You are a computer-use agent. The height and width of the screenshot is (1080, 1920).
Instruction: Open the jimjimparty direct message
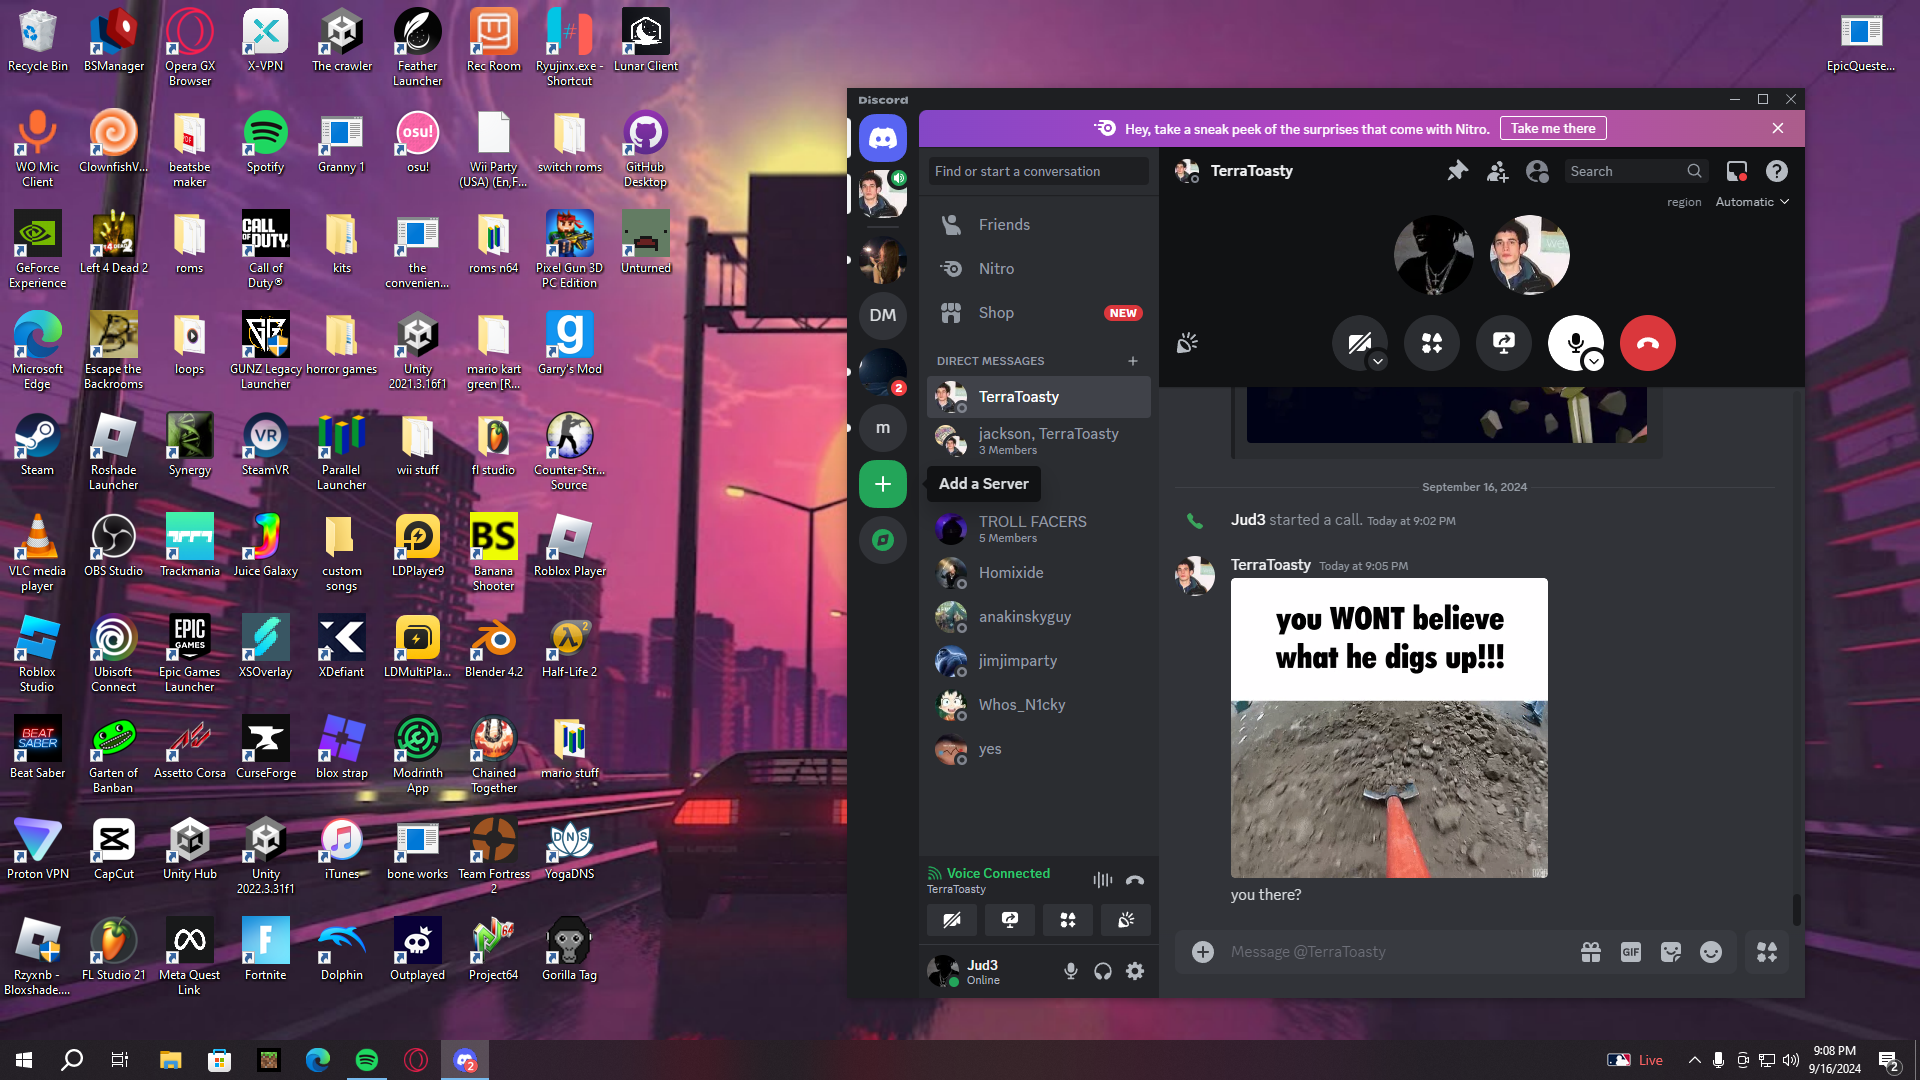(x=1038, y=661)
